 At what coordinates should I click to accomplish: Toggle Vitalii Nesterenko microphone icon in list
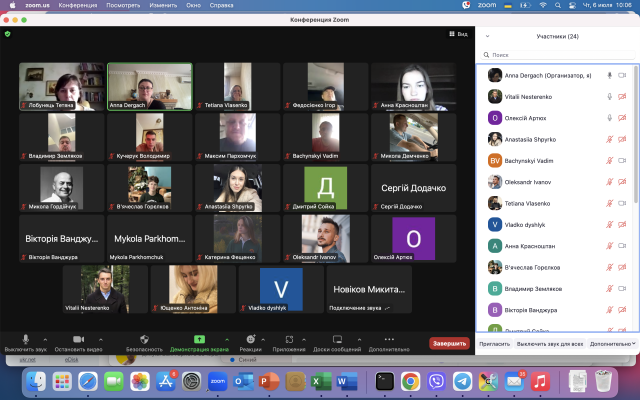click(609, 97)
